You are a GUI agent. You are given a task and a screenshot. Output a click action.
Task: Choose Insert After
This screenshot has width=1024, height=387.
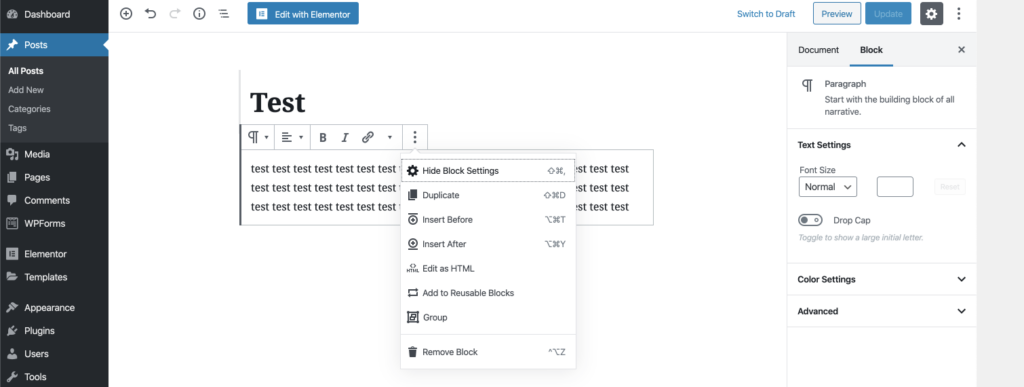pos(488,244)
